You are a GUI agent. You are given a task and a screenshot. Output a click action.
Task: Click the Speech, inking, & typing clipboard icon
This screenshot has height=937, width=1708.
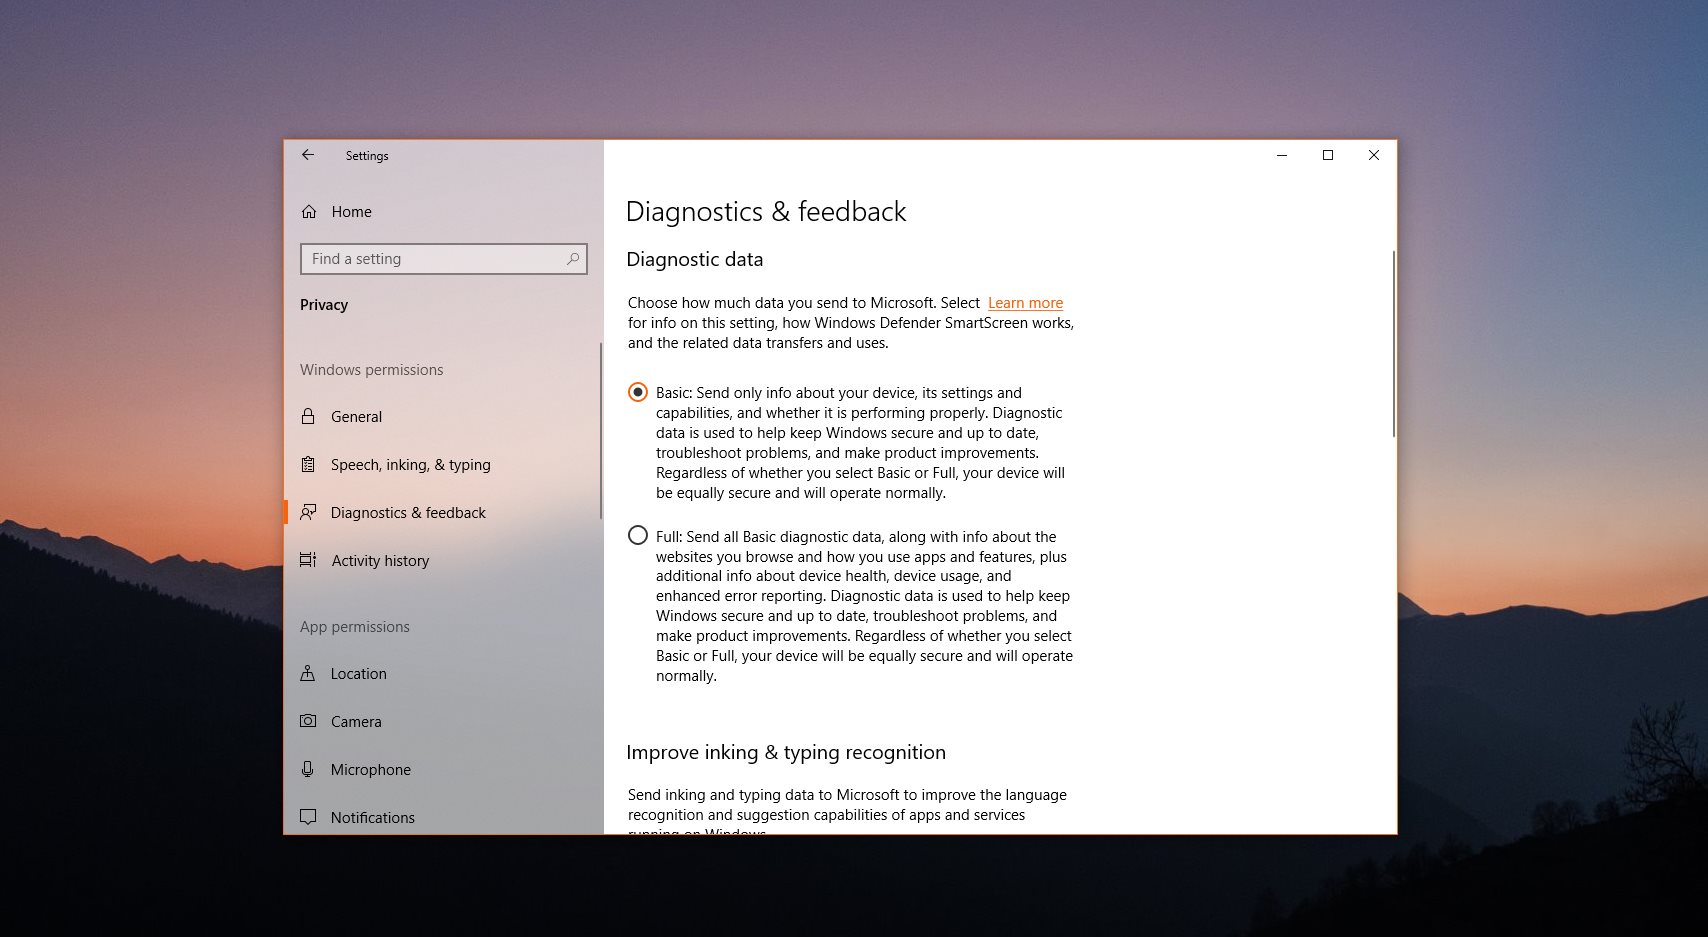click(x=308, y=465)
